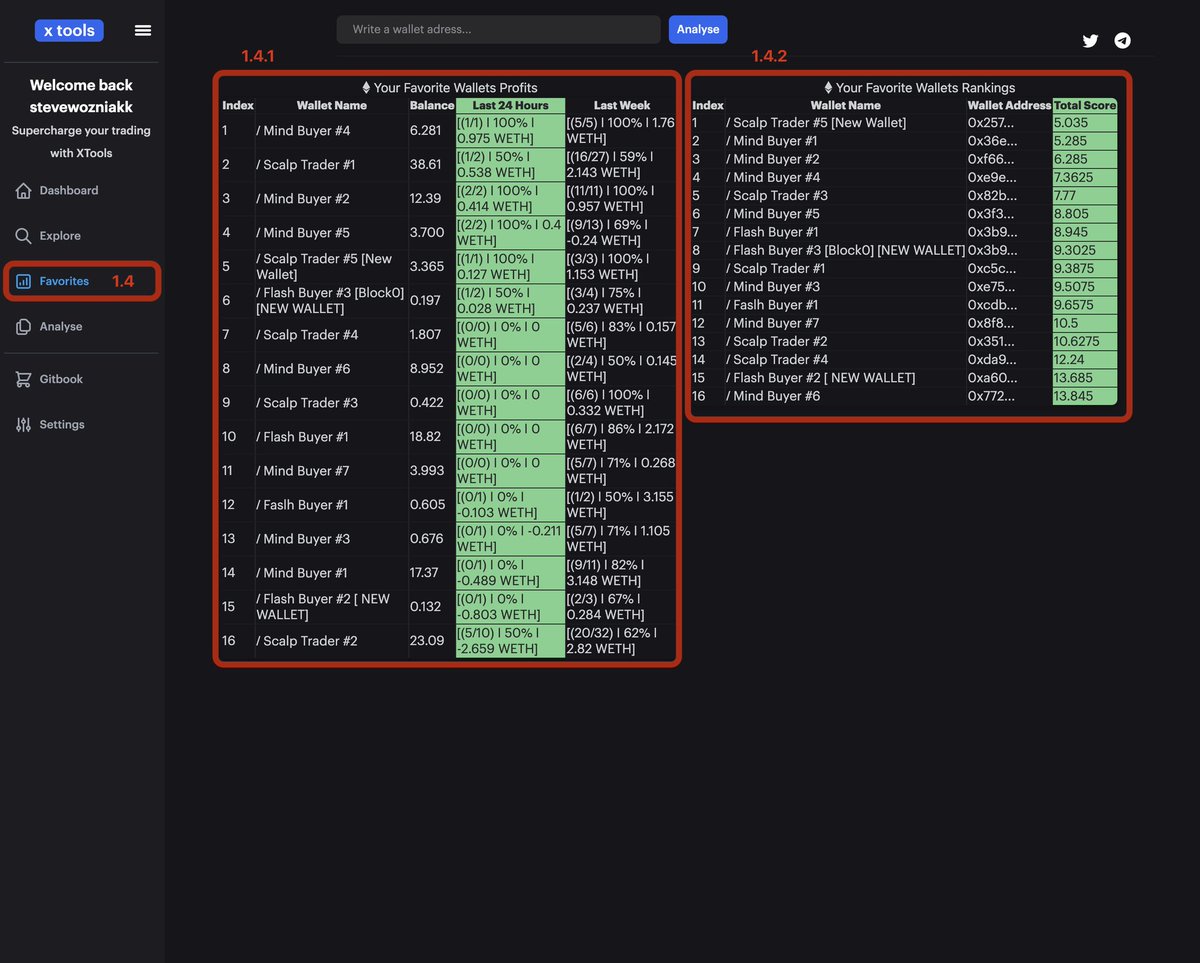Click wallet address 0x3f3...
The height and width of the screenshot is (963, 1200).
(991, 214)
